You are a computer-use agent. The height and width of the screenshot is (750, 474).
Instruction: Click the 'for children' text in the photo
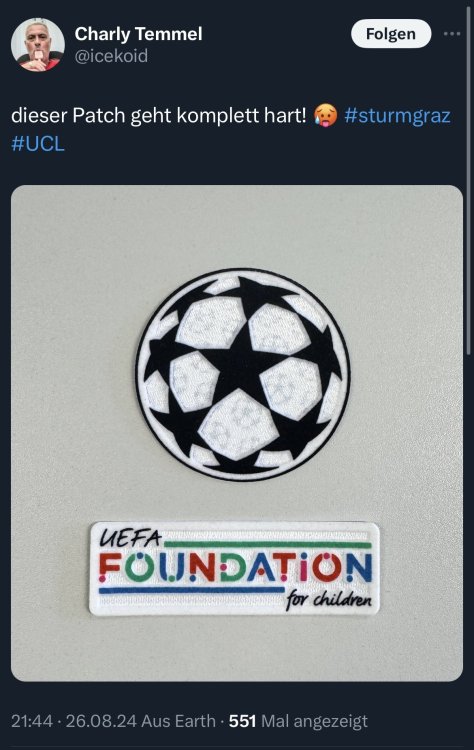click(329, 601)
